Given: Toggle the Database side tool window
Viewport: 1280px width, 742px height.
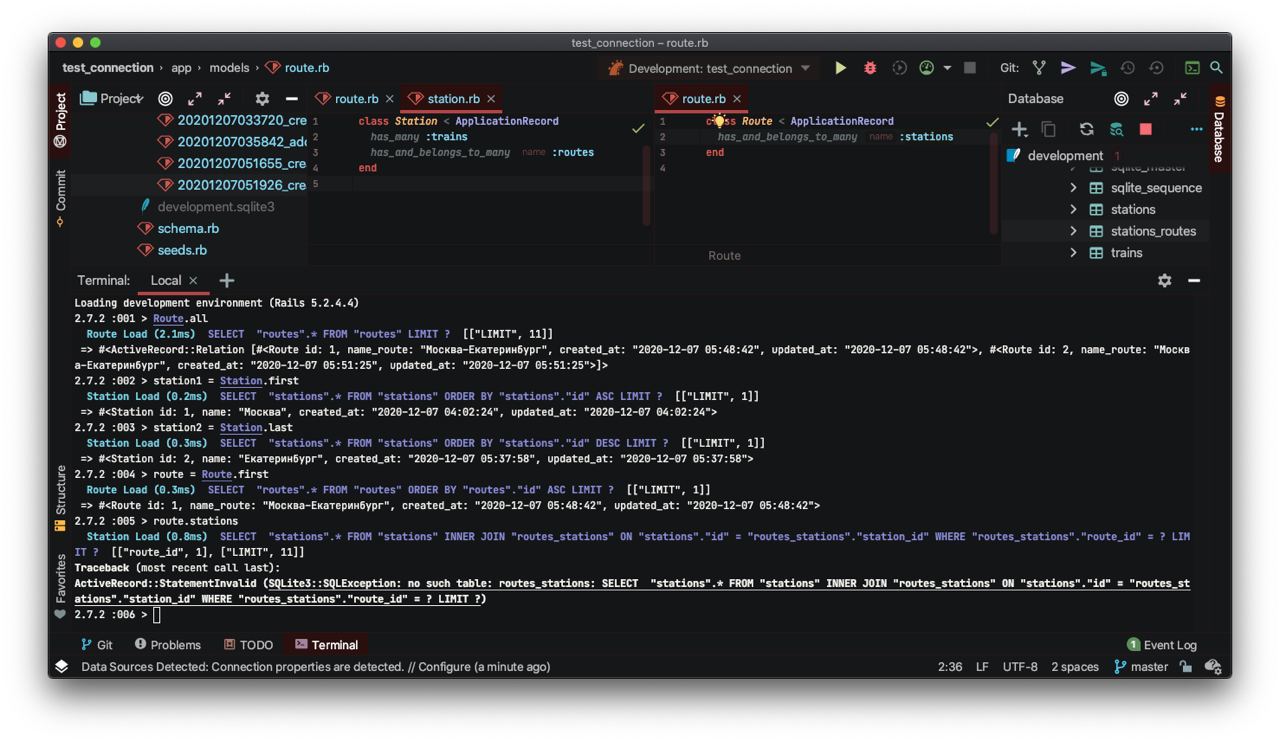Looking at the screenshot, I should pos(1219,128).
